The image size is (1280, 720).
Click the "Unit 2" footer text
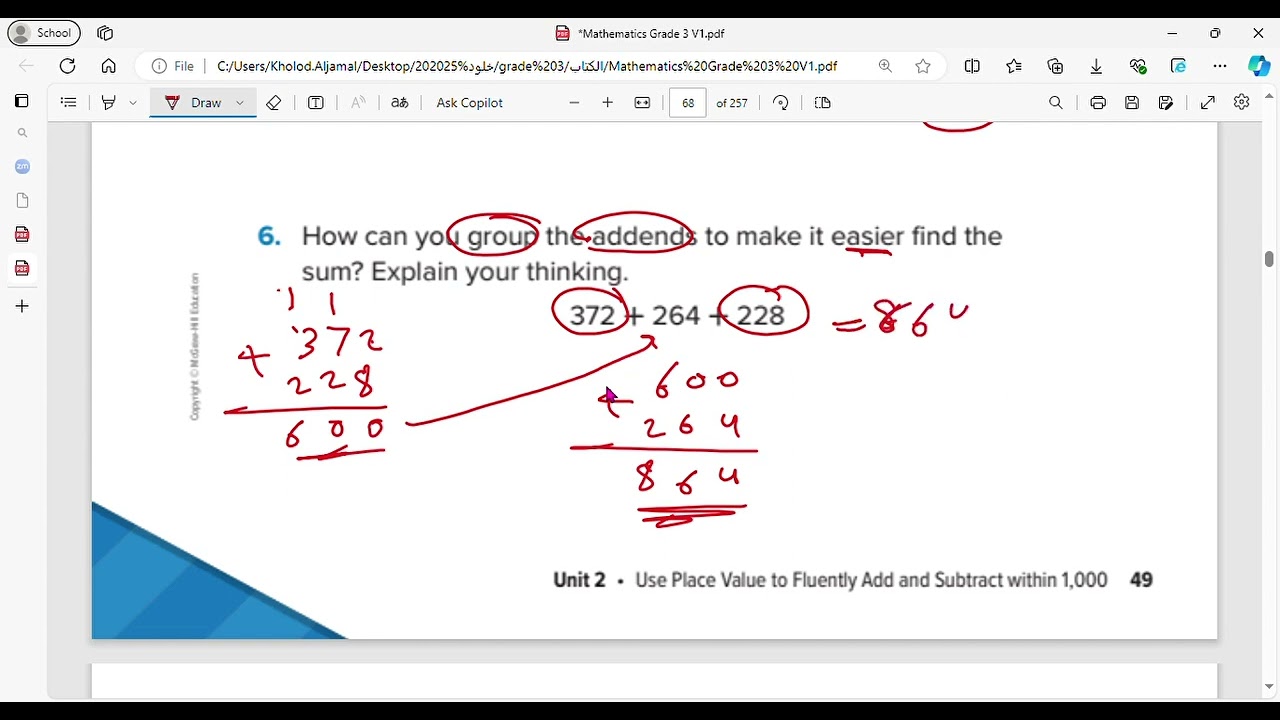(x=580, y=580)
